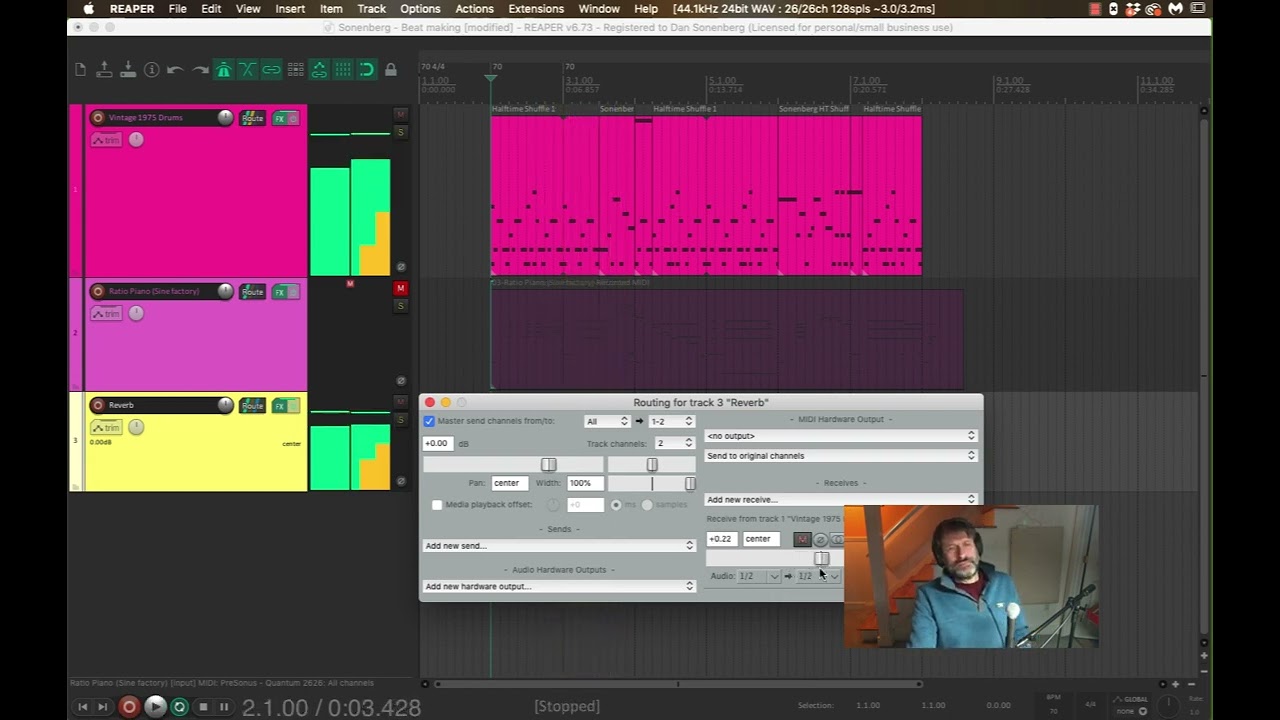
Task: Toggle transport repeat loop button
Action: click(180, 707)
